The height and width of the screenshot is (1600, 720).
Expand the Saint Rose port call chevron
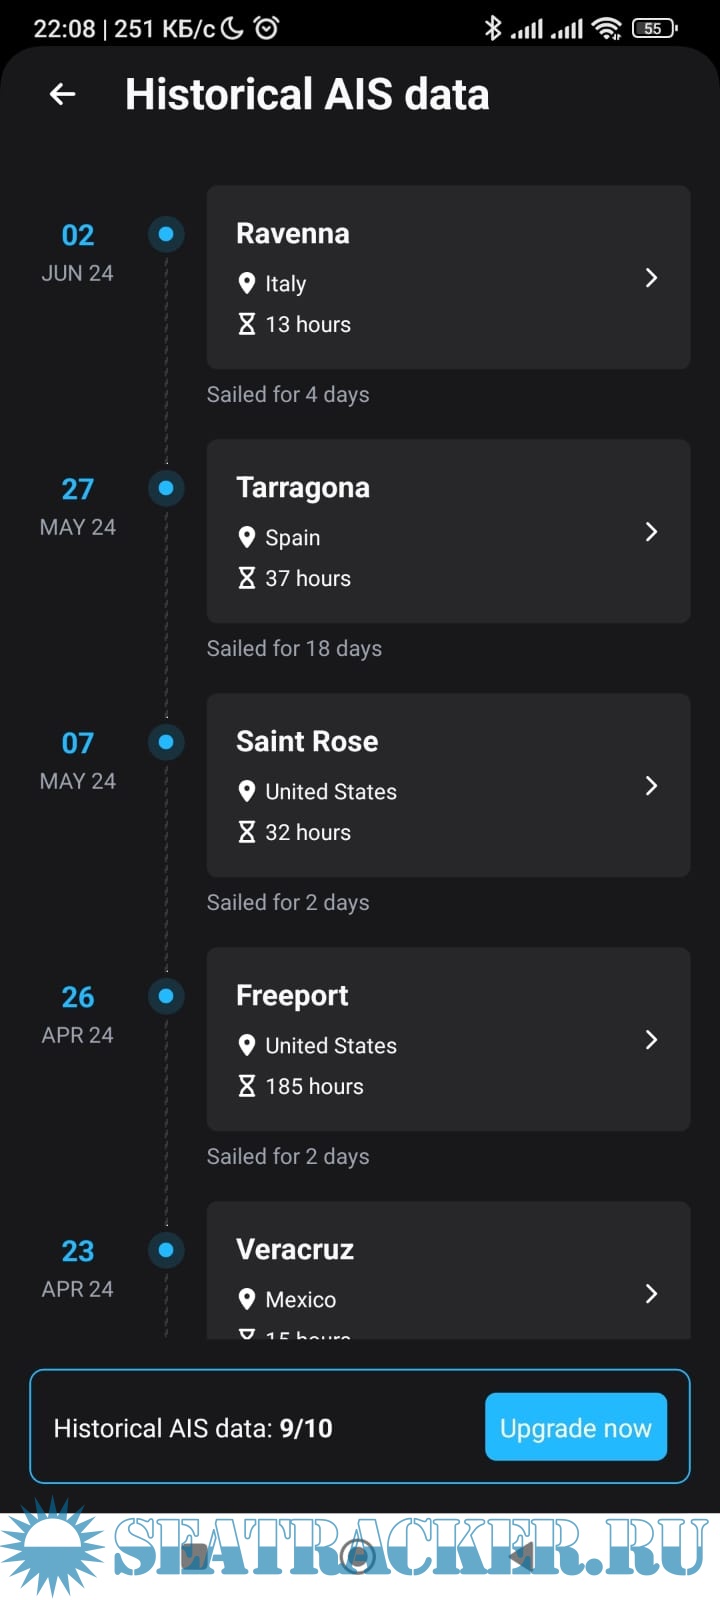(651, 786)
